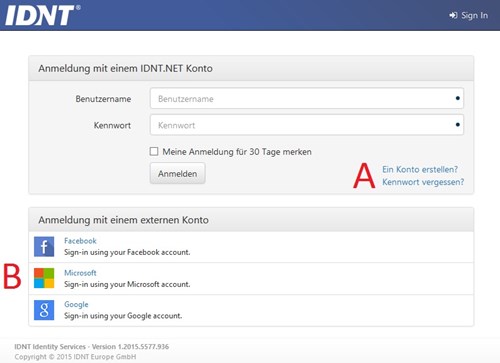Screen dimensions: 500x363
Task: Click the dot icon in Kennwort field
Action: pyautogui.click(x=458, y=125)
